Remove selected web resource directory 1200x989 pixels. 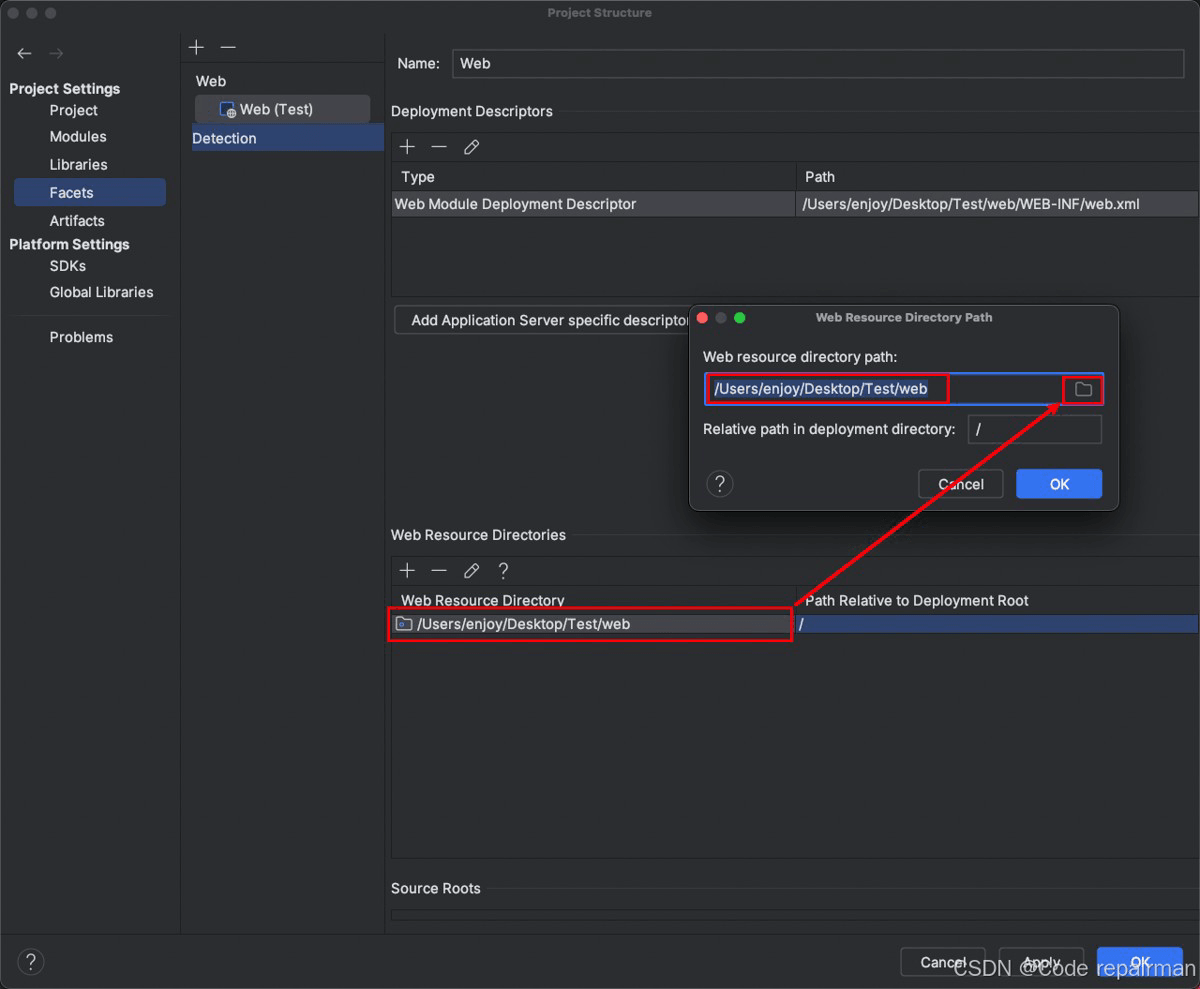click(439, 571)
